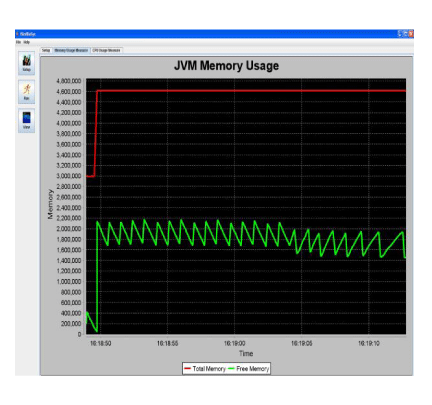432x405 pixels.
Task: Open the File menu
Action: pyautogui.click(x=18, y=42)
